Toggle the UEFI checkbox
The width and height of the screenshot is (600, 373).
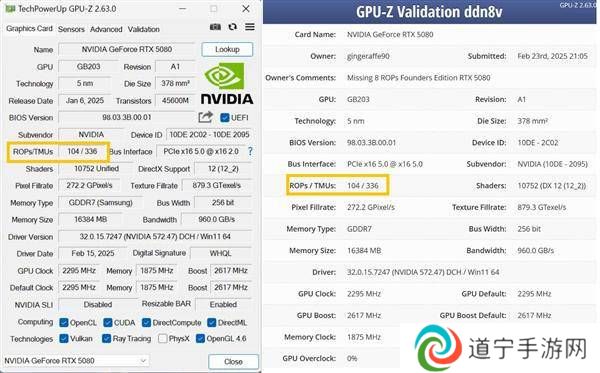[x=225, y=117]
